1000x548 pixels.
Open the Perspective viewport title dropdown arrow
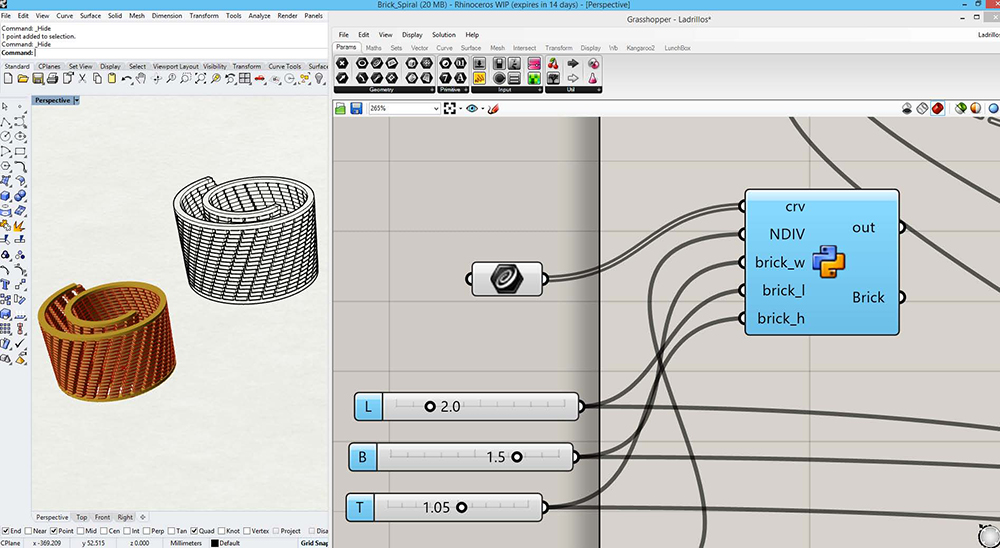point(77,100)
